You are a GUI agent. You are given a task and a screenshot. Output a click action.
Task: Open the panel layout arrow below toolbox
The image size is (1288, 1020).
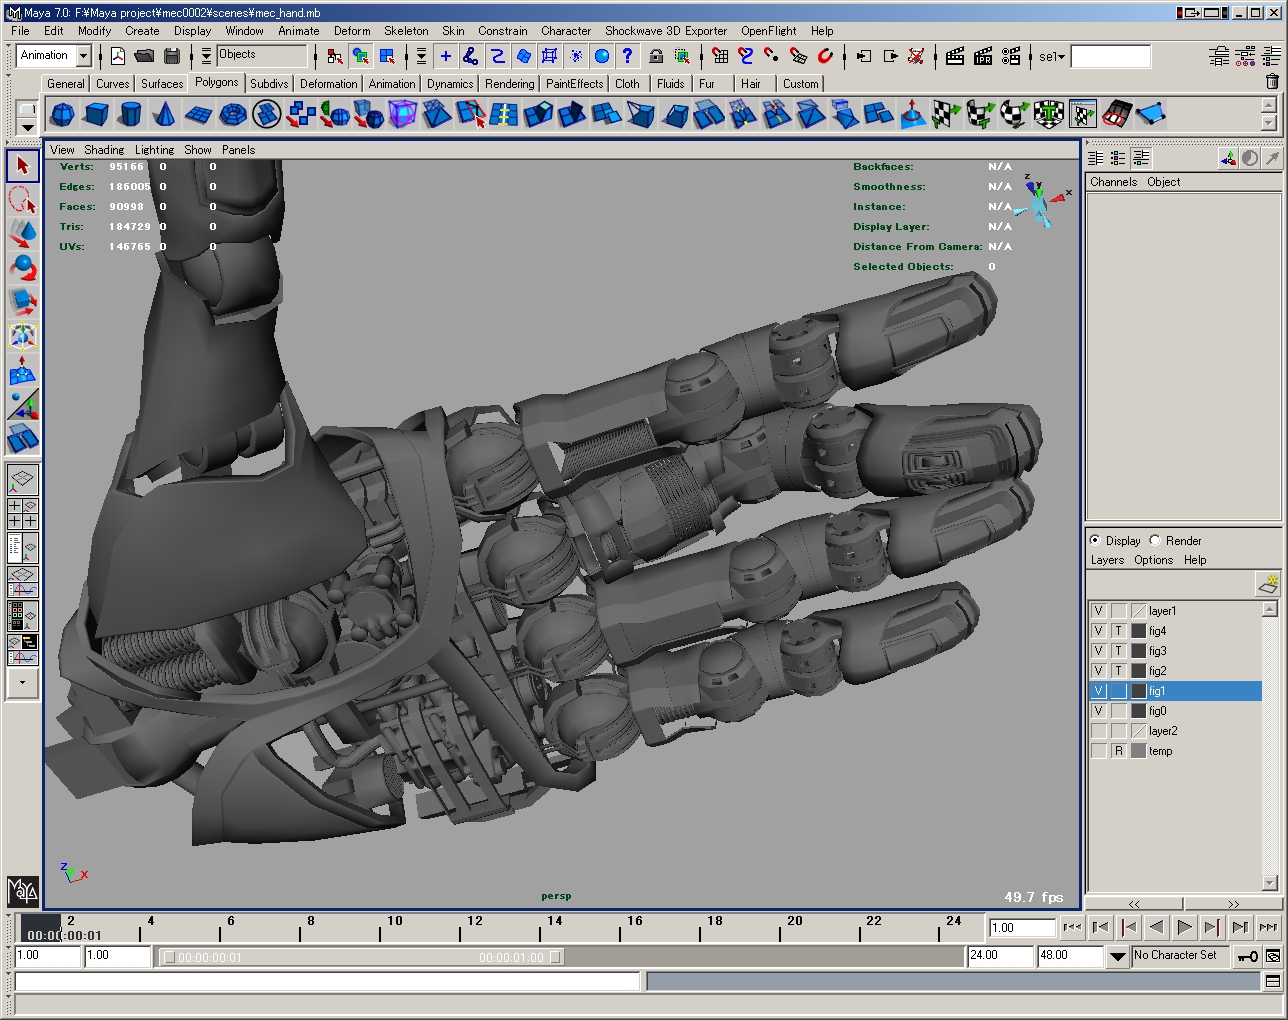click(22, 683)
